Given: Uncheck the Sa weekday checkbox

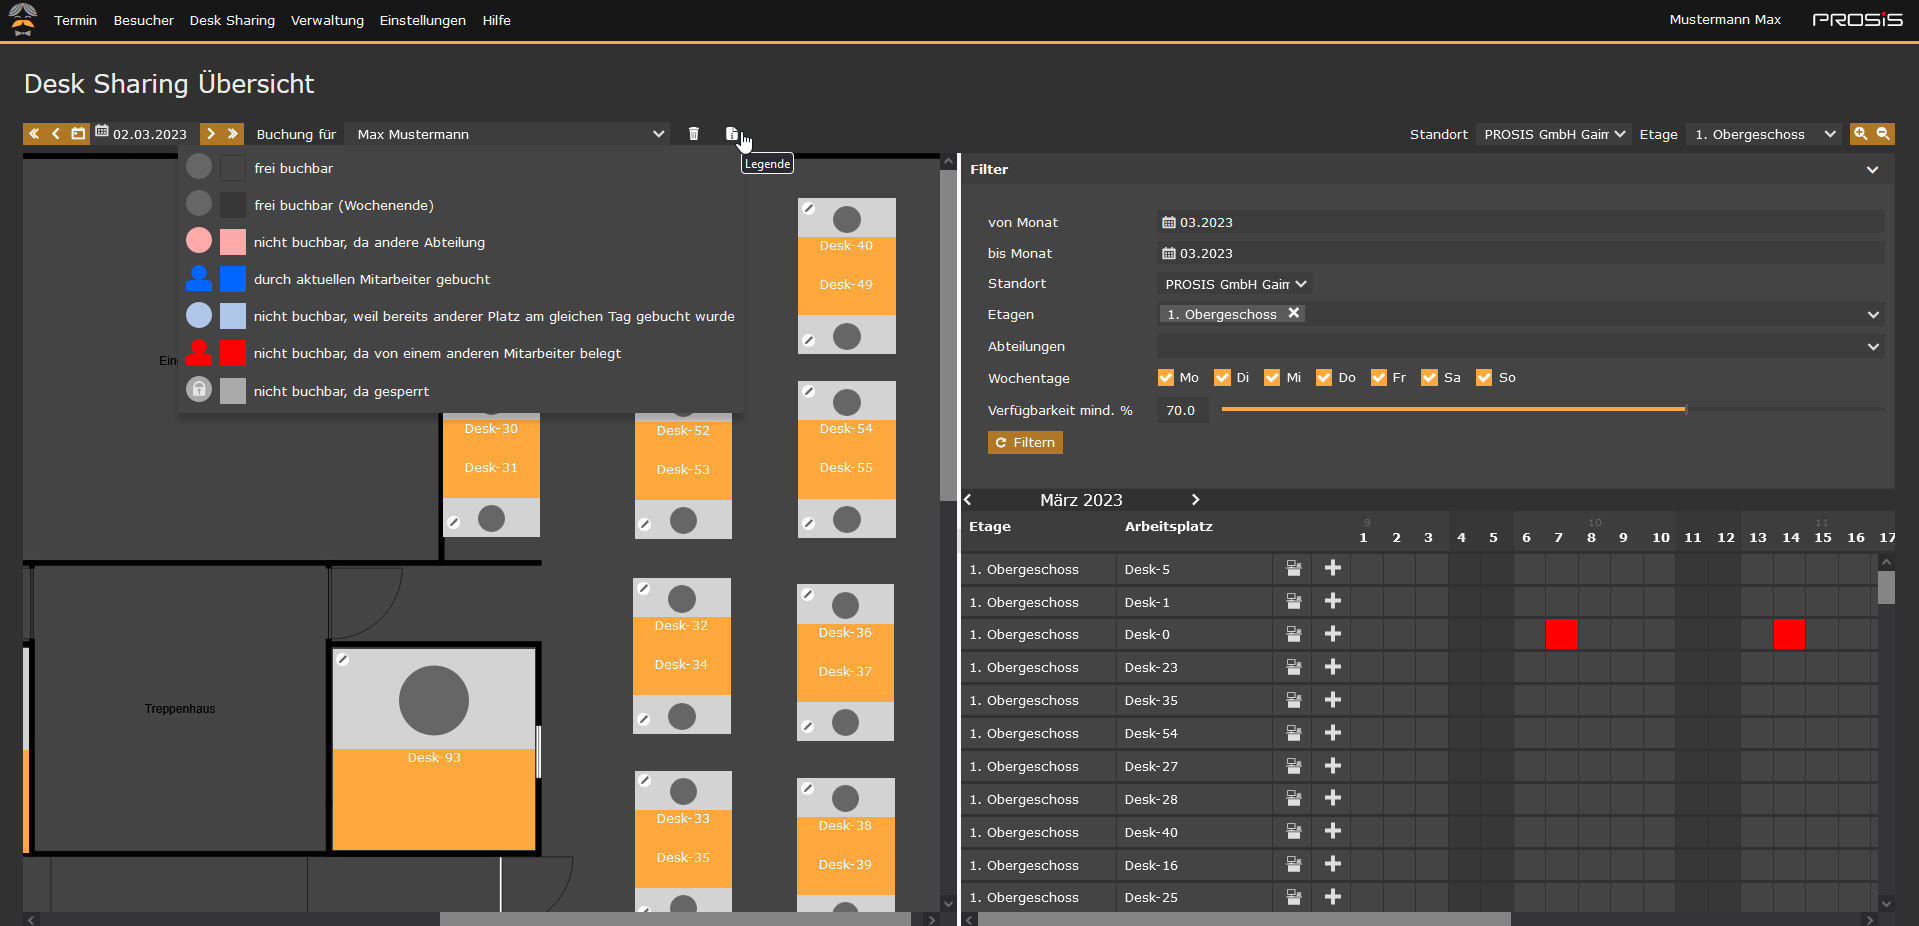Looking at the screenshot, I should [1431, 377].
